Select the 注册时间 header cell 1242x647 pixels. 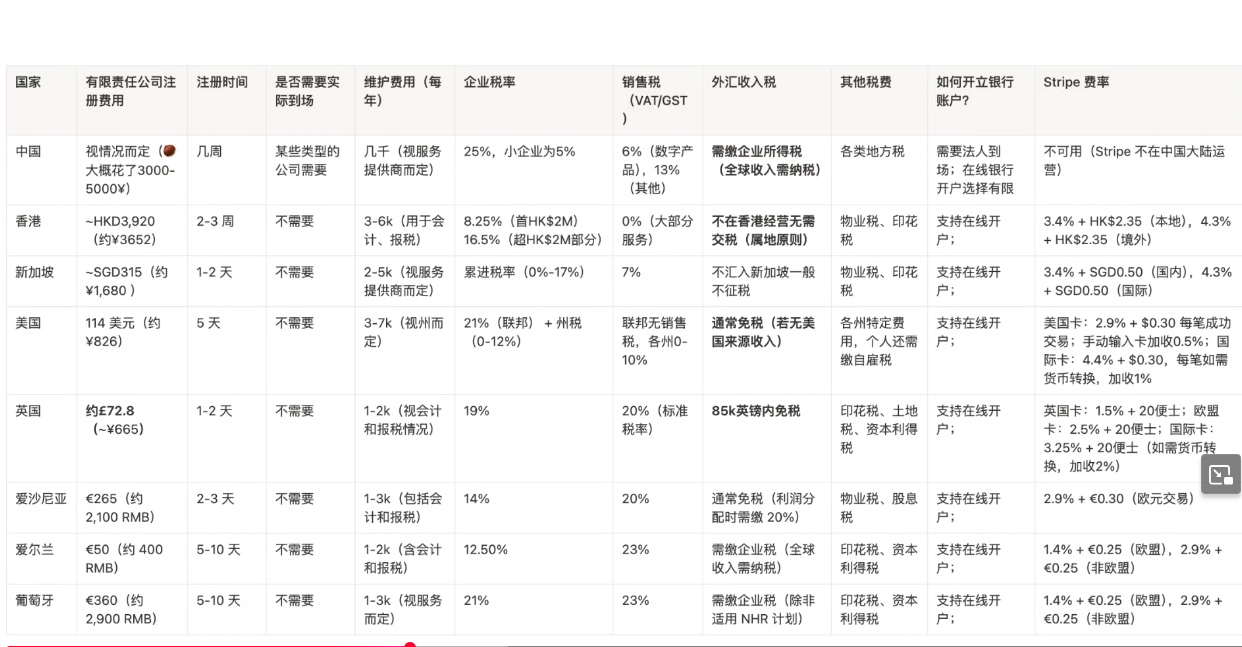[x=222, y=82]
